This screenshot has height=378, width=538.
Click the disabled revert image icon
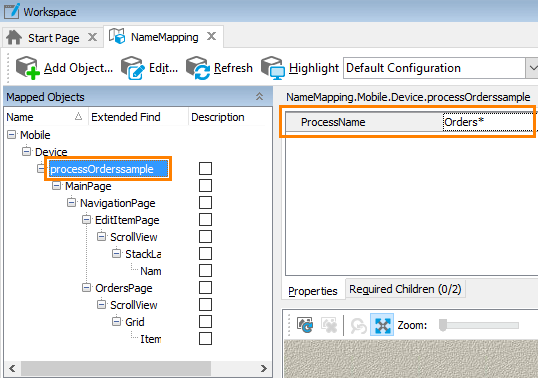(359, 325)
